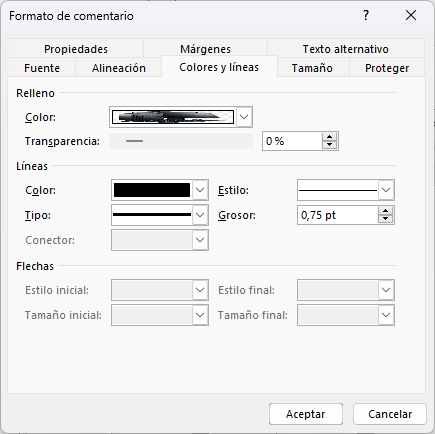Expand the Estilo line style dropdown

[386, 190]
